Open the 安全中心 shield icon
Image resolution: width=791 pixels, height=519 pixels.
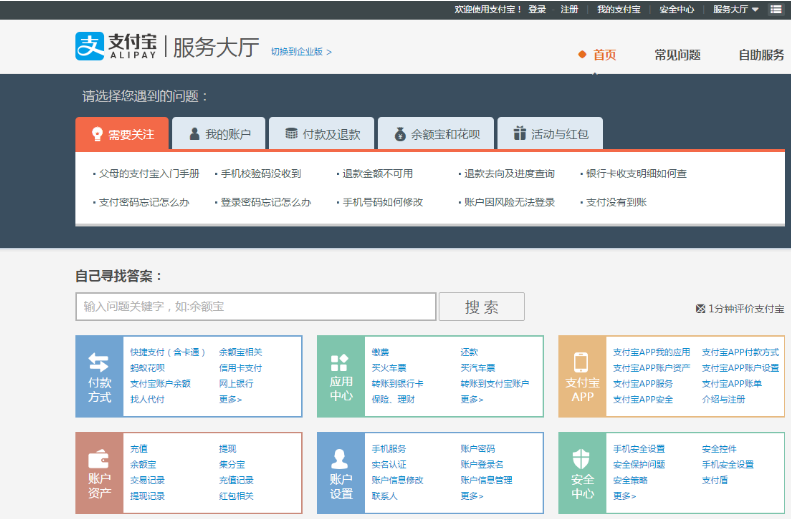click(582, 460)
